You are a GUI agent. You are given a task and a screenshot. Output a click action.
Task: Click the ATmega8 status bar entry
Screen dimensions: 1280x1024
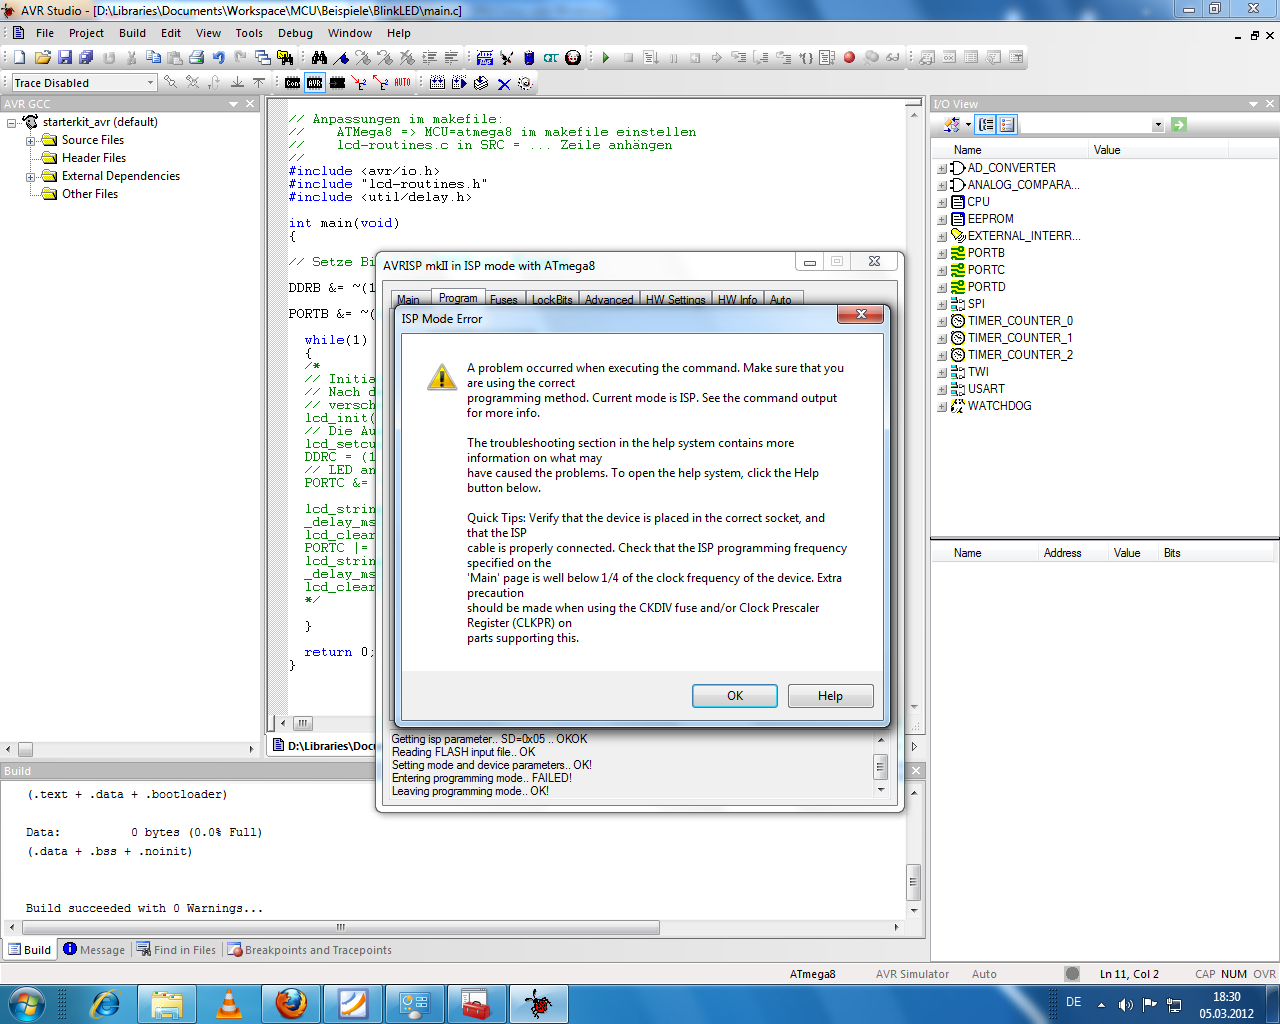(812, 974)
